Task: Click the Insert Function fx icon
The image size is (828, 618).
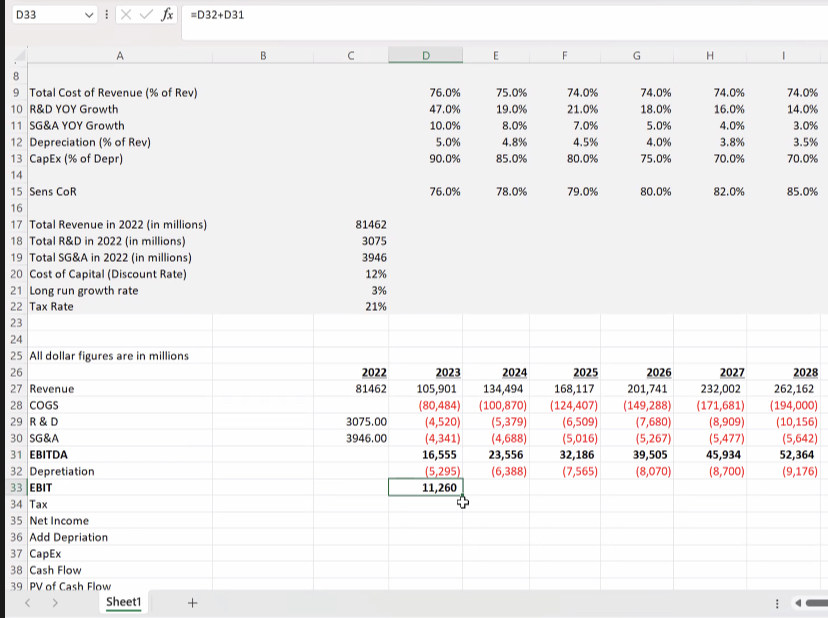Action: point(166,15)
